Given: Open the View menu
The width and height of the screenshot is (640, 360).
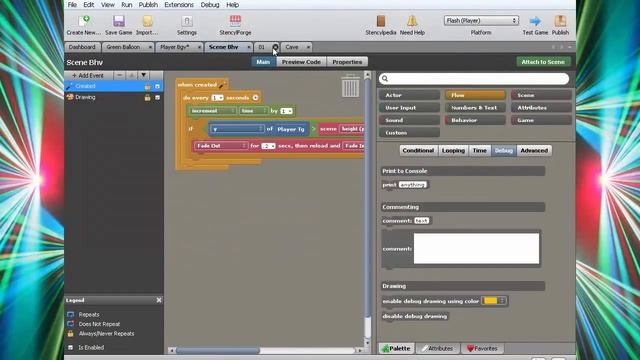Looking at the screenshot, I should pos(108,5).
